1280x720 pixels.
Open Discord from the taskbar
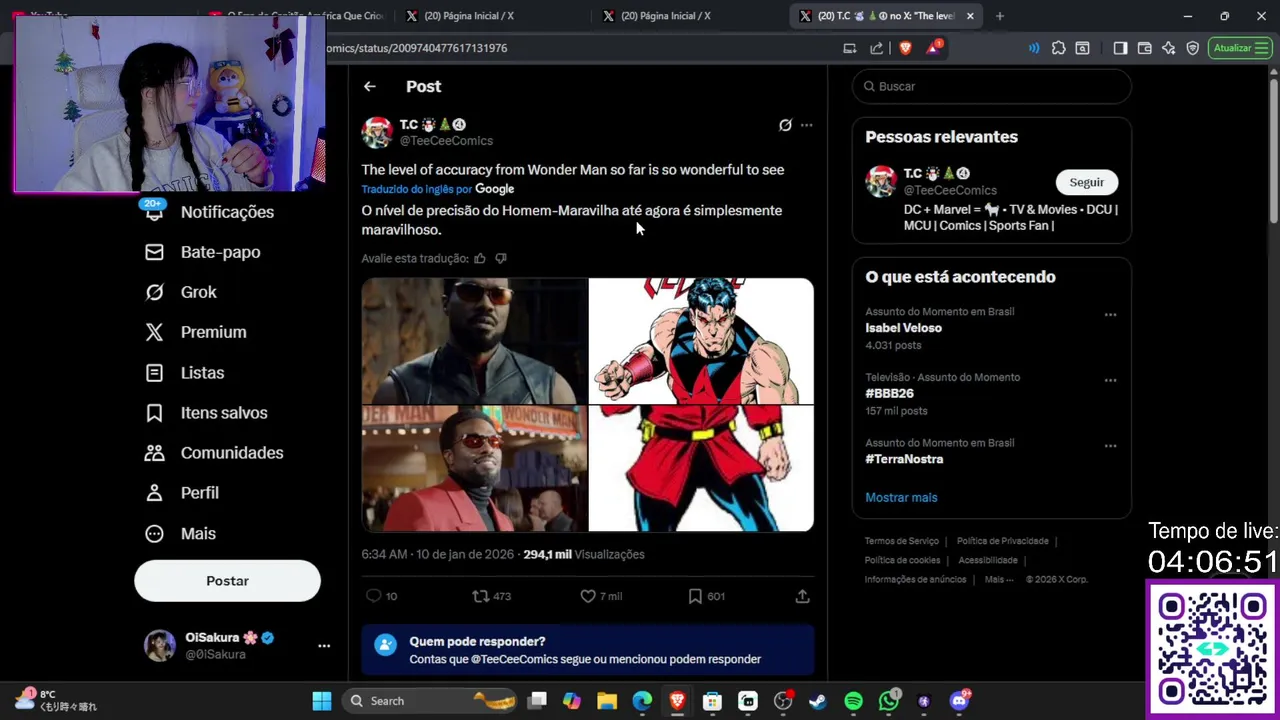click(960, 701)
